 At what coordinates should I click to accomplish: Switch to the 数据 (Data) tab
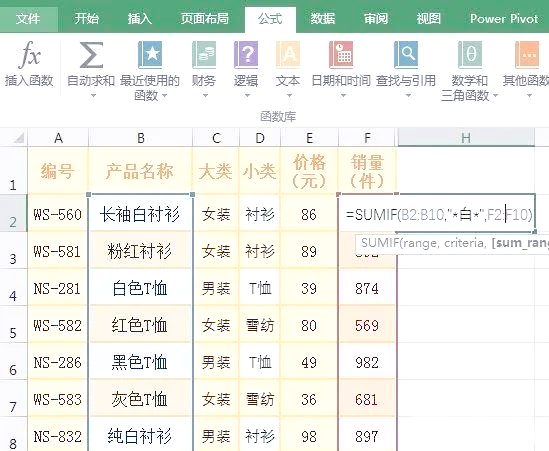pyautogui.click(x=322, y=19)
